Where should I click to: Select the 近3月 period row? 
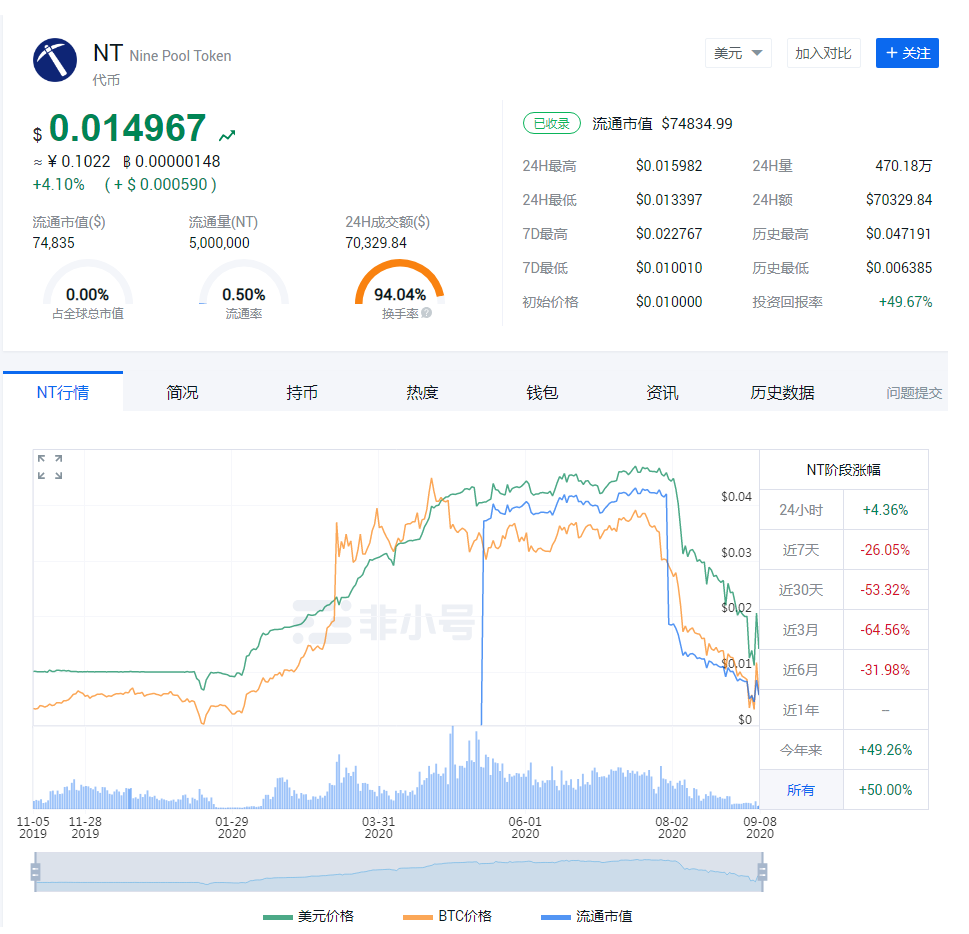pyautogui.click(x=844, y=630)
